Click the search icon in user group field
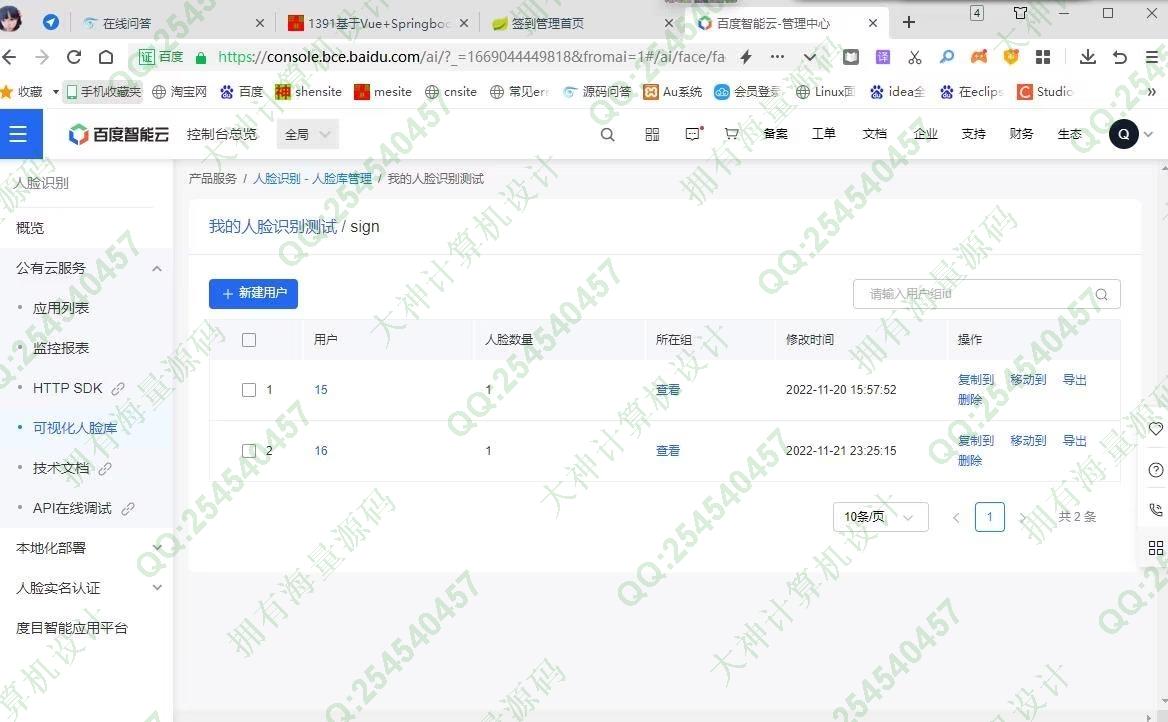 point(1102,294)
